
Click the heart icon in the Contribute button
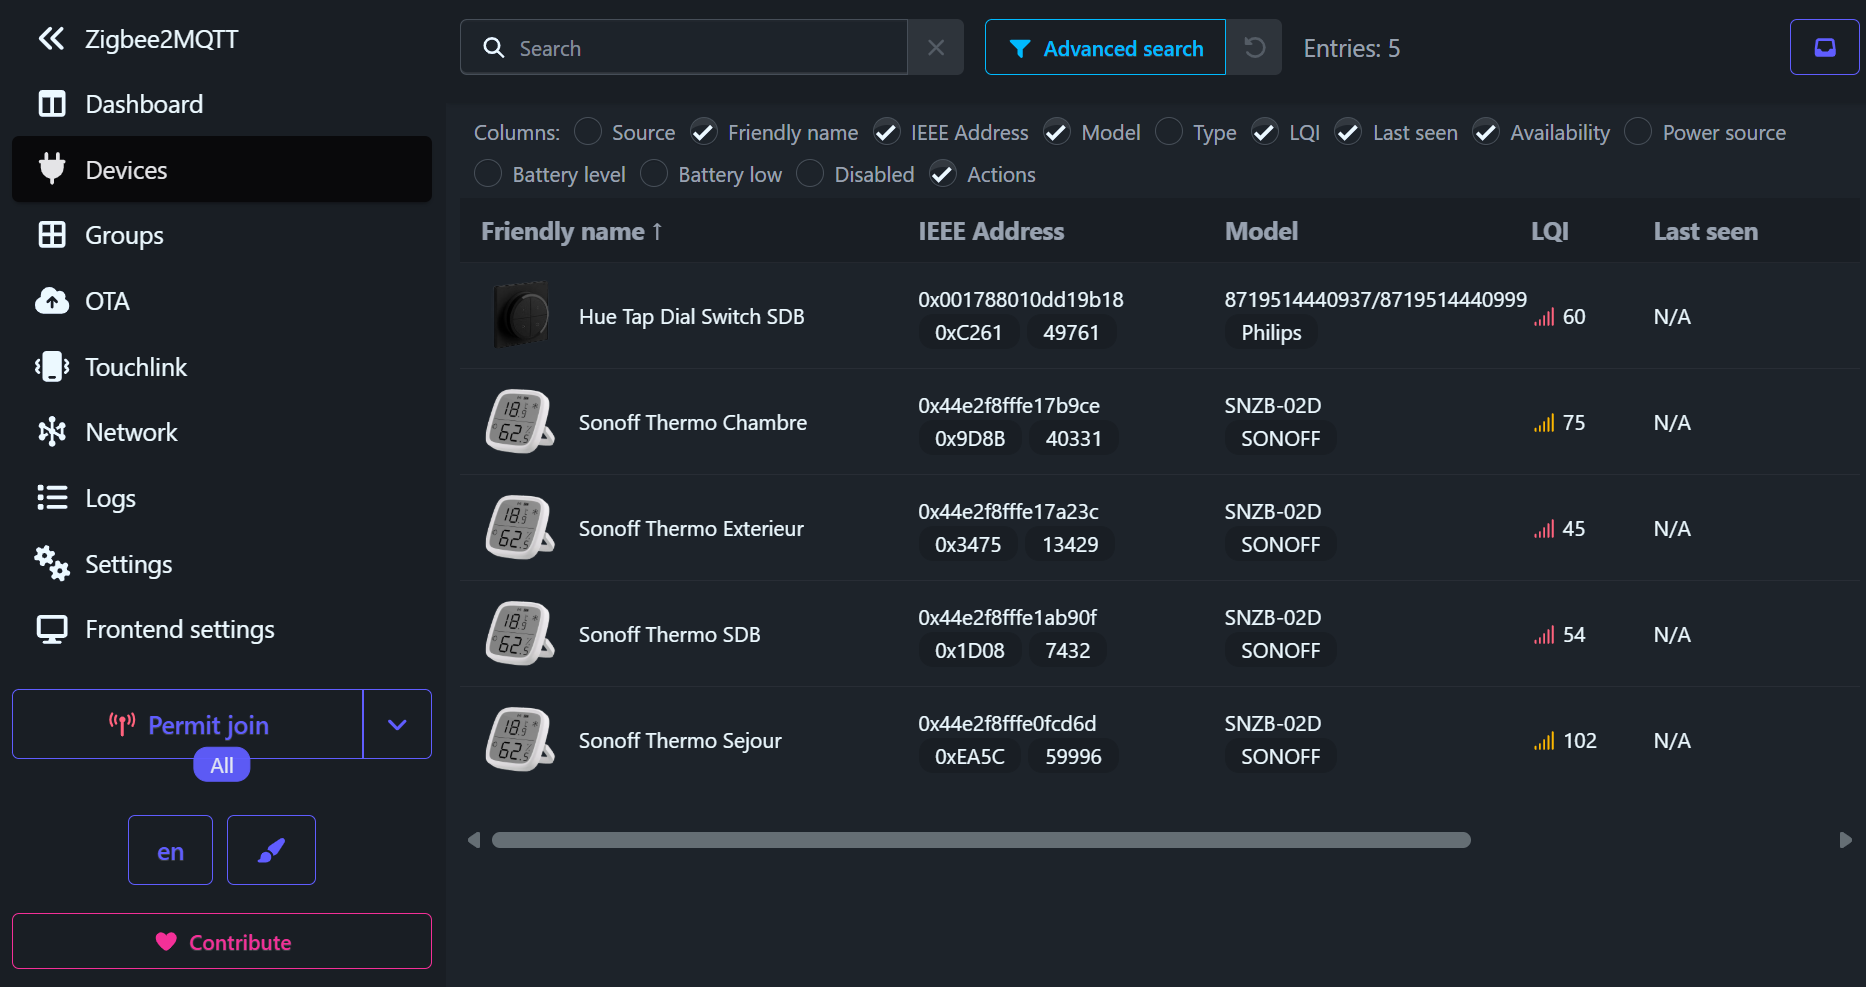[x=166, y=941]
